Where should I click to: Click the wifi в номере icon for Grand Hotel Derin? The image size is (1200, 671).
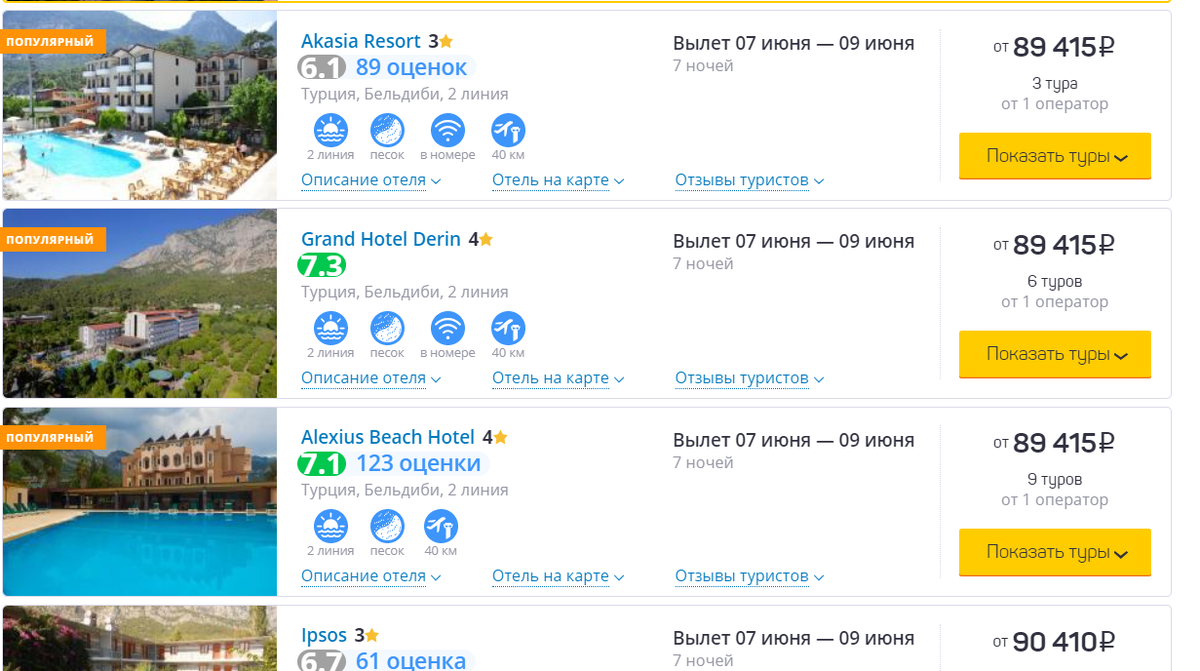[448, 329]
